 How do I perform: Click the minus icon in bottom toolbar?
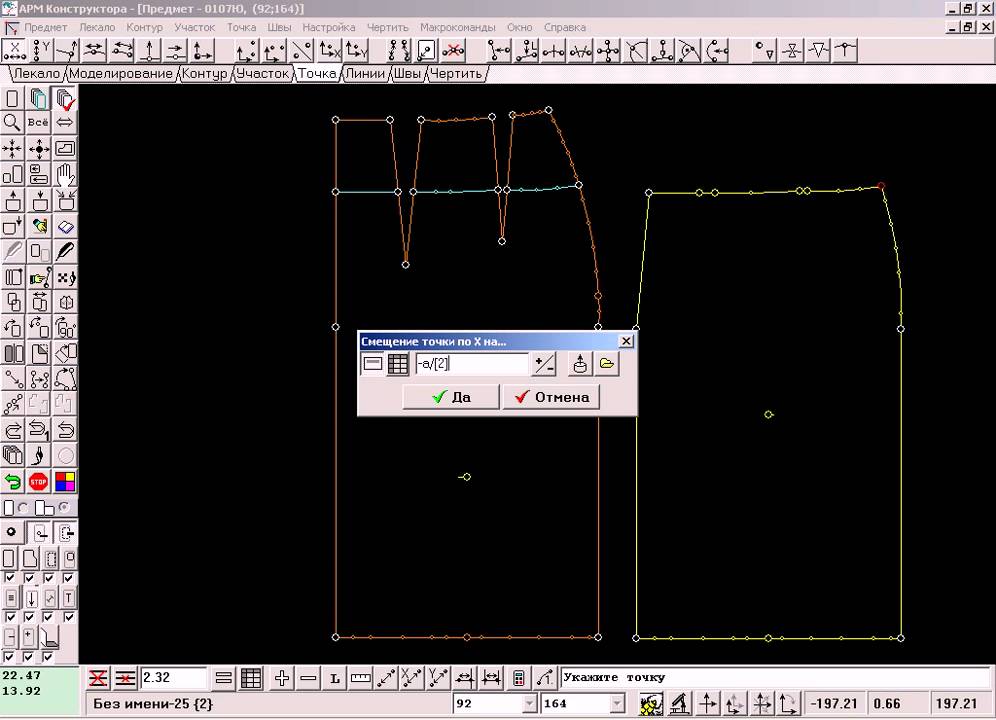point(308,678)
